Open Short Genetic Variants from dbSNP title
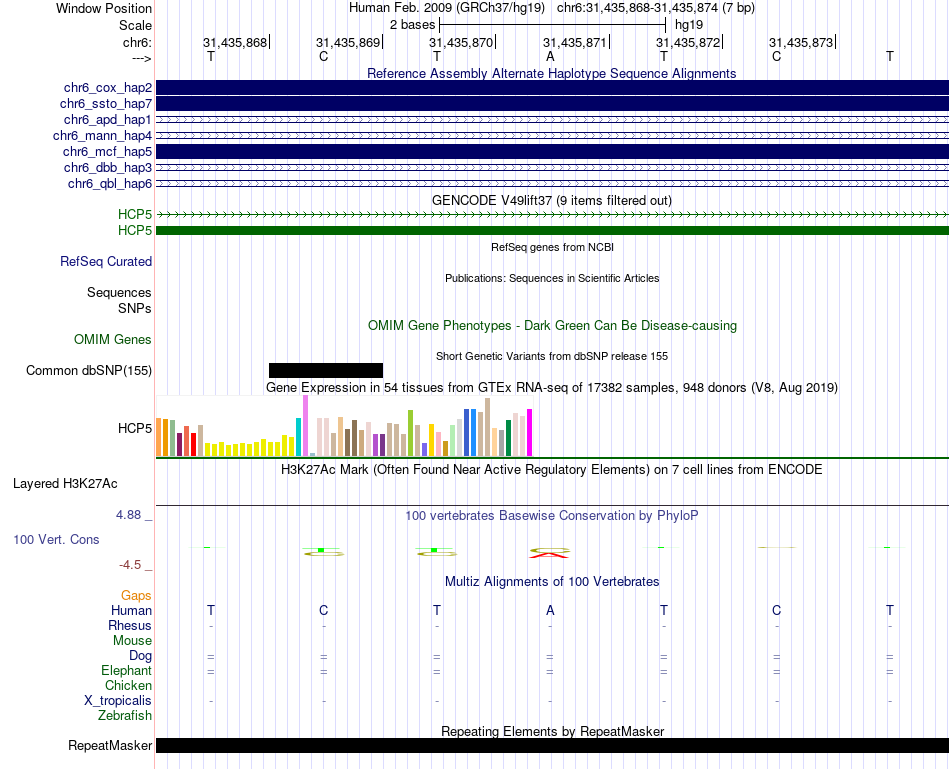 (x=552, y=356)
